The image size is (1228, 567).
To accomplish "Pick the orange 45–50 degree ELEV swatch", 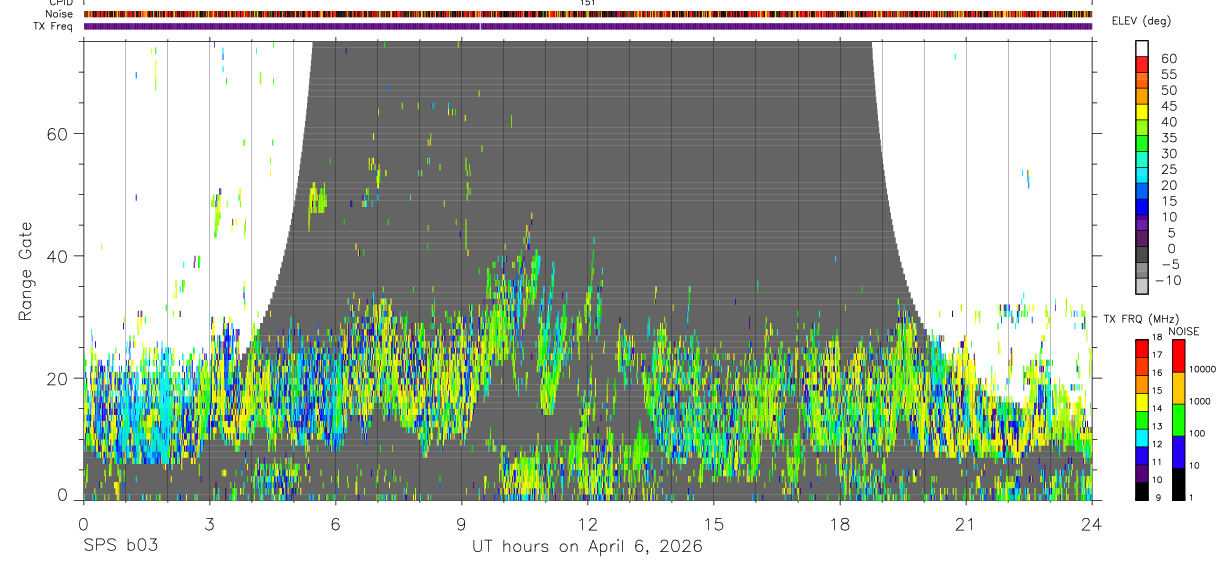I will pos(1142,96).
